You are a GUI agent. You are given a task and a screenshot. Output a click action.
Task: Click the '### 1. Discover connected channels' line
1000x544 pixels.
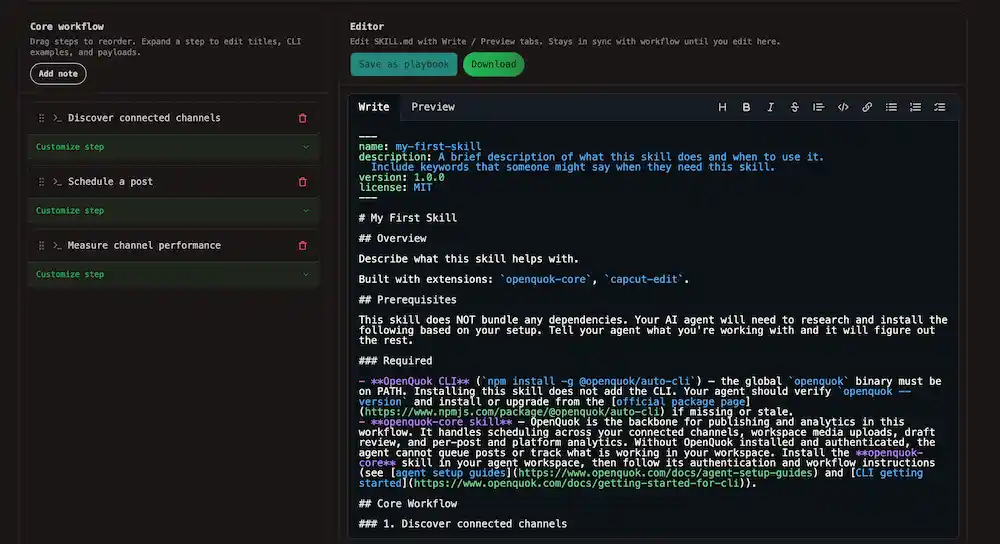(x=462, y=524)
